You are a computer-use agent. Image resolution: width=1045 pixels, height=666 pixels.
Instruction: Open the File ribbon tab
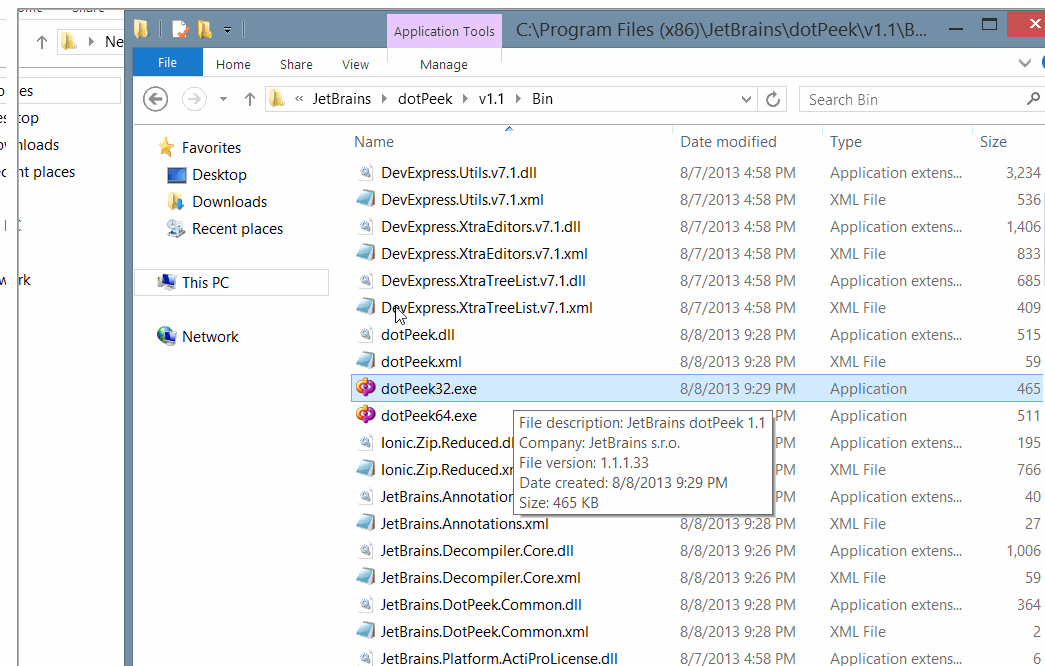click(167, 62)
